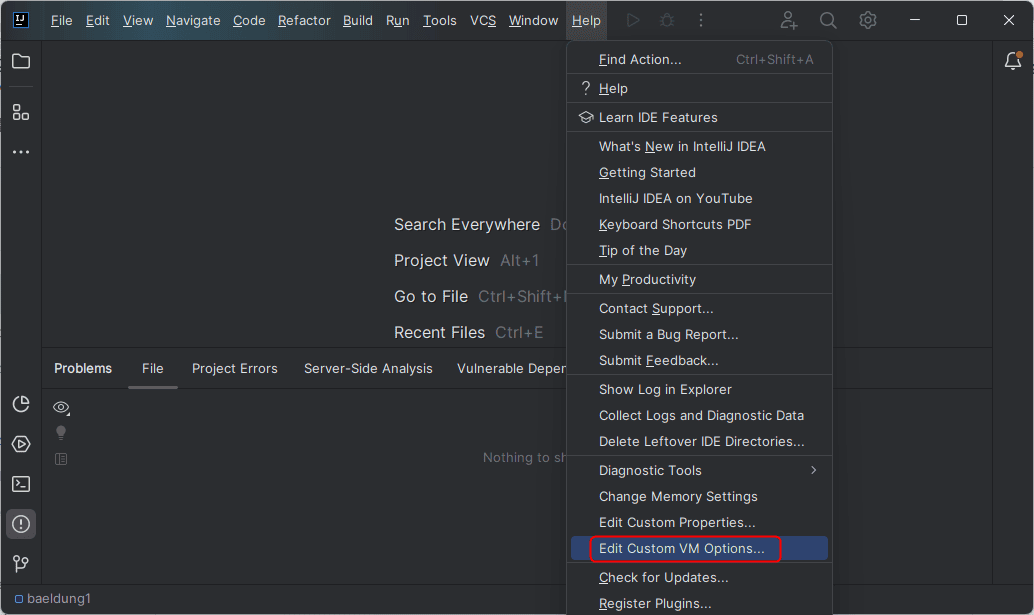The image size is (1034, 615).
Task: Select Getting Started entry
Action: 699,172
